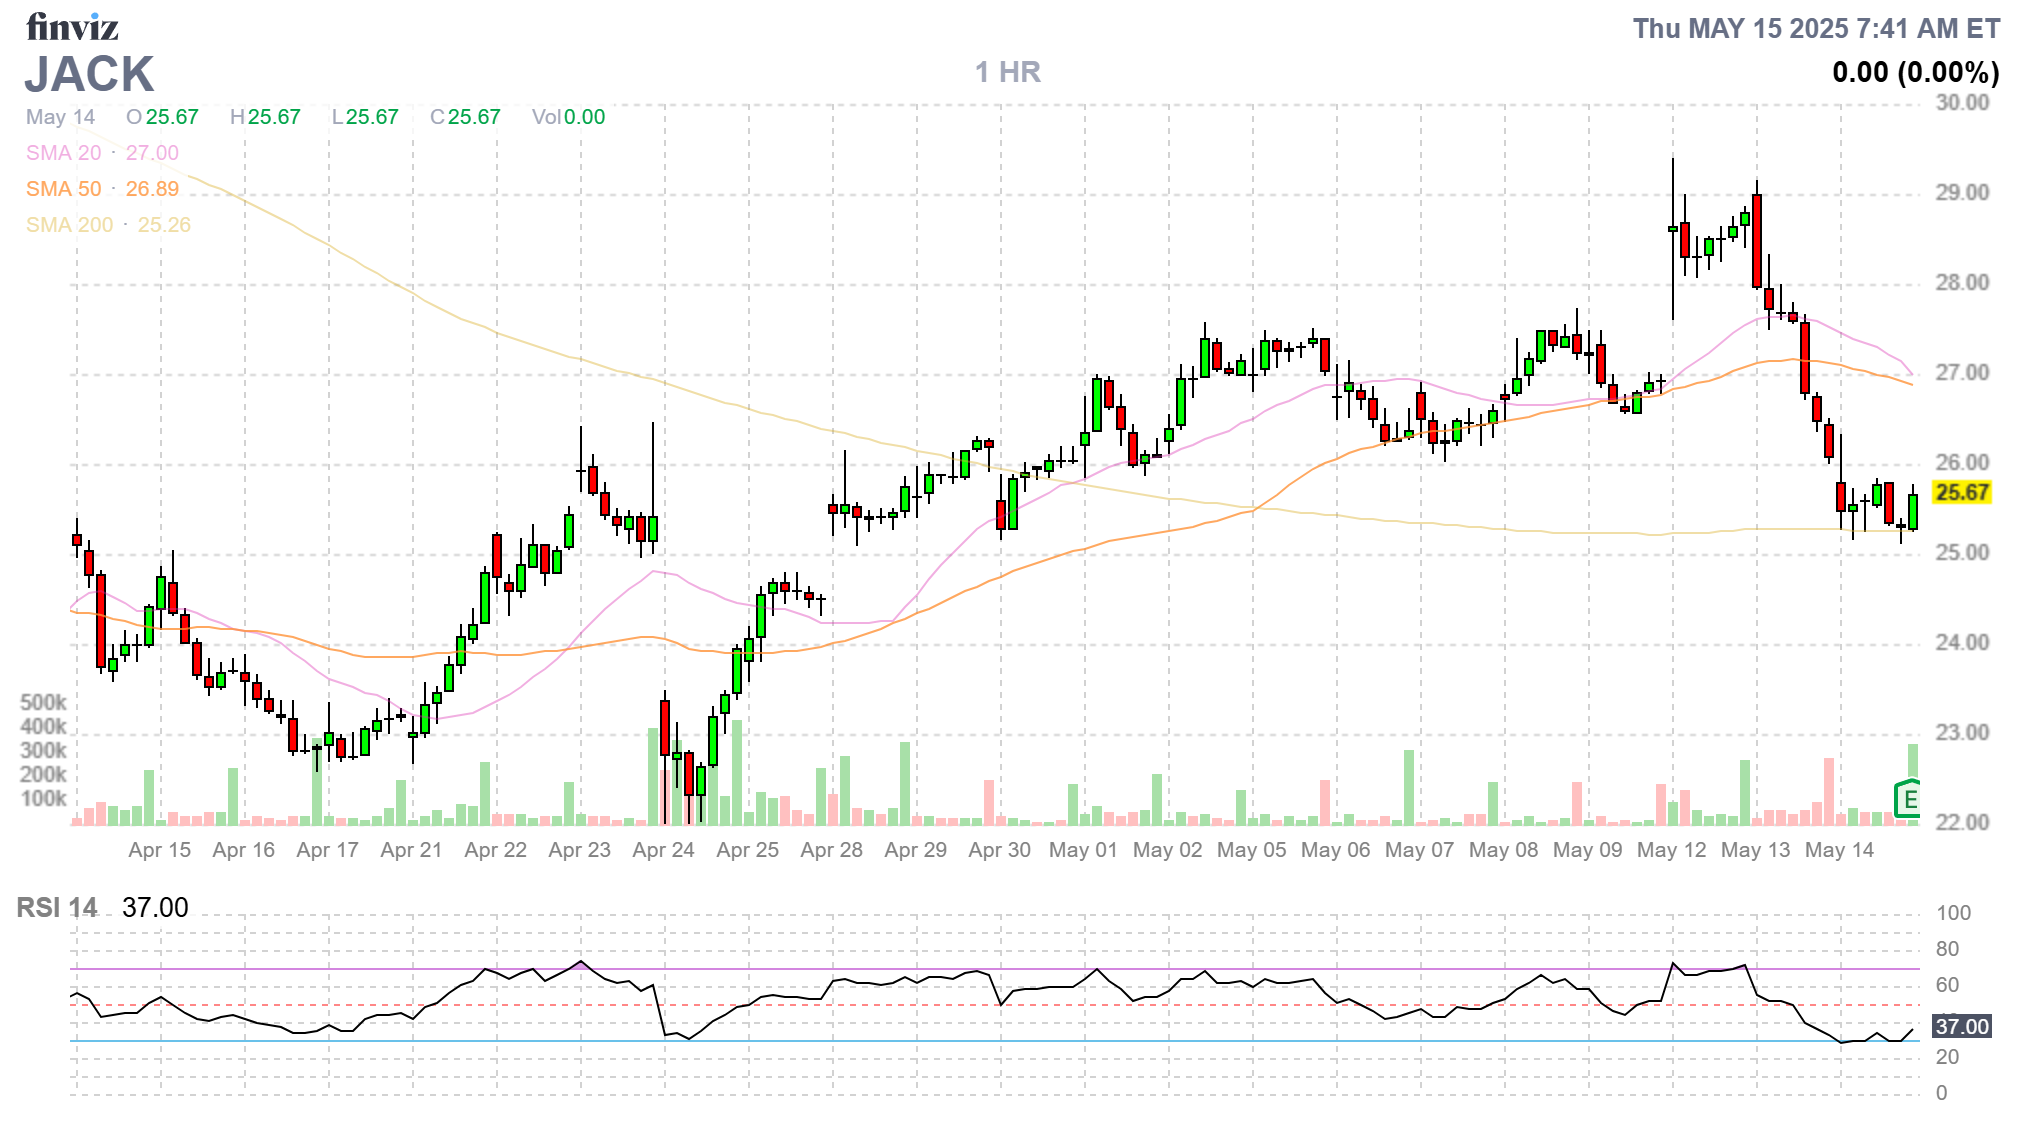This screenshot has width=2026, height=1124.
Task: Click the Thu MAY 15 2025 timestamp
Action: click(1815, 29)
